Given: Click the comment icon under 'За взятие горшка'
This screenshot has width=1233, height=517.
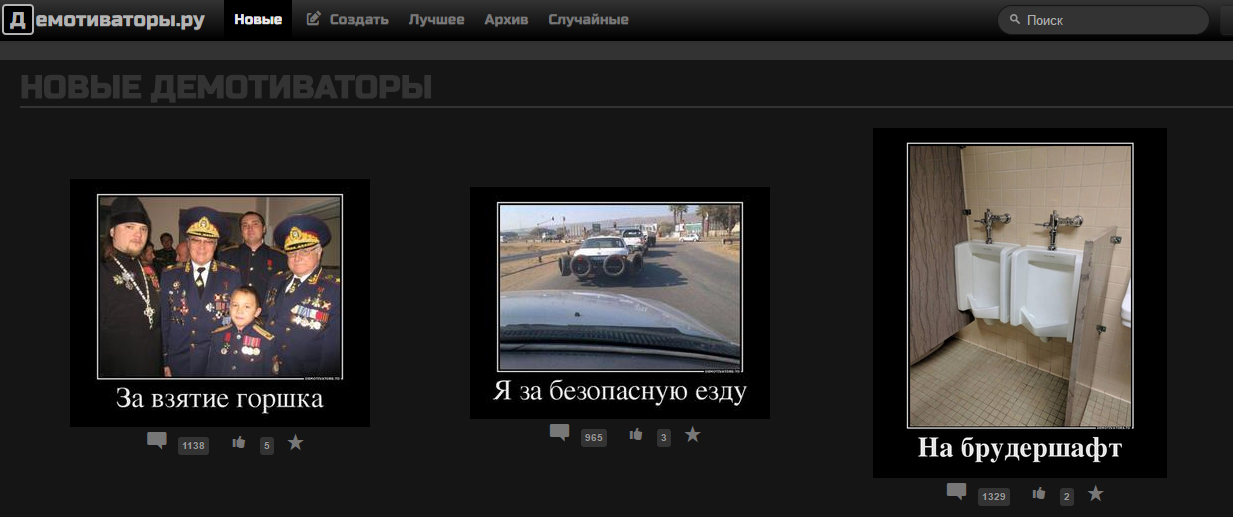Looking at the screenshot, I should [x=156, y=441].
